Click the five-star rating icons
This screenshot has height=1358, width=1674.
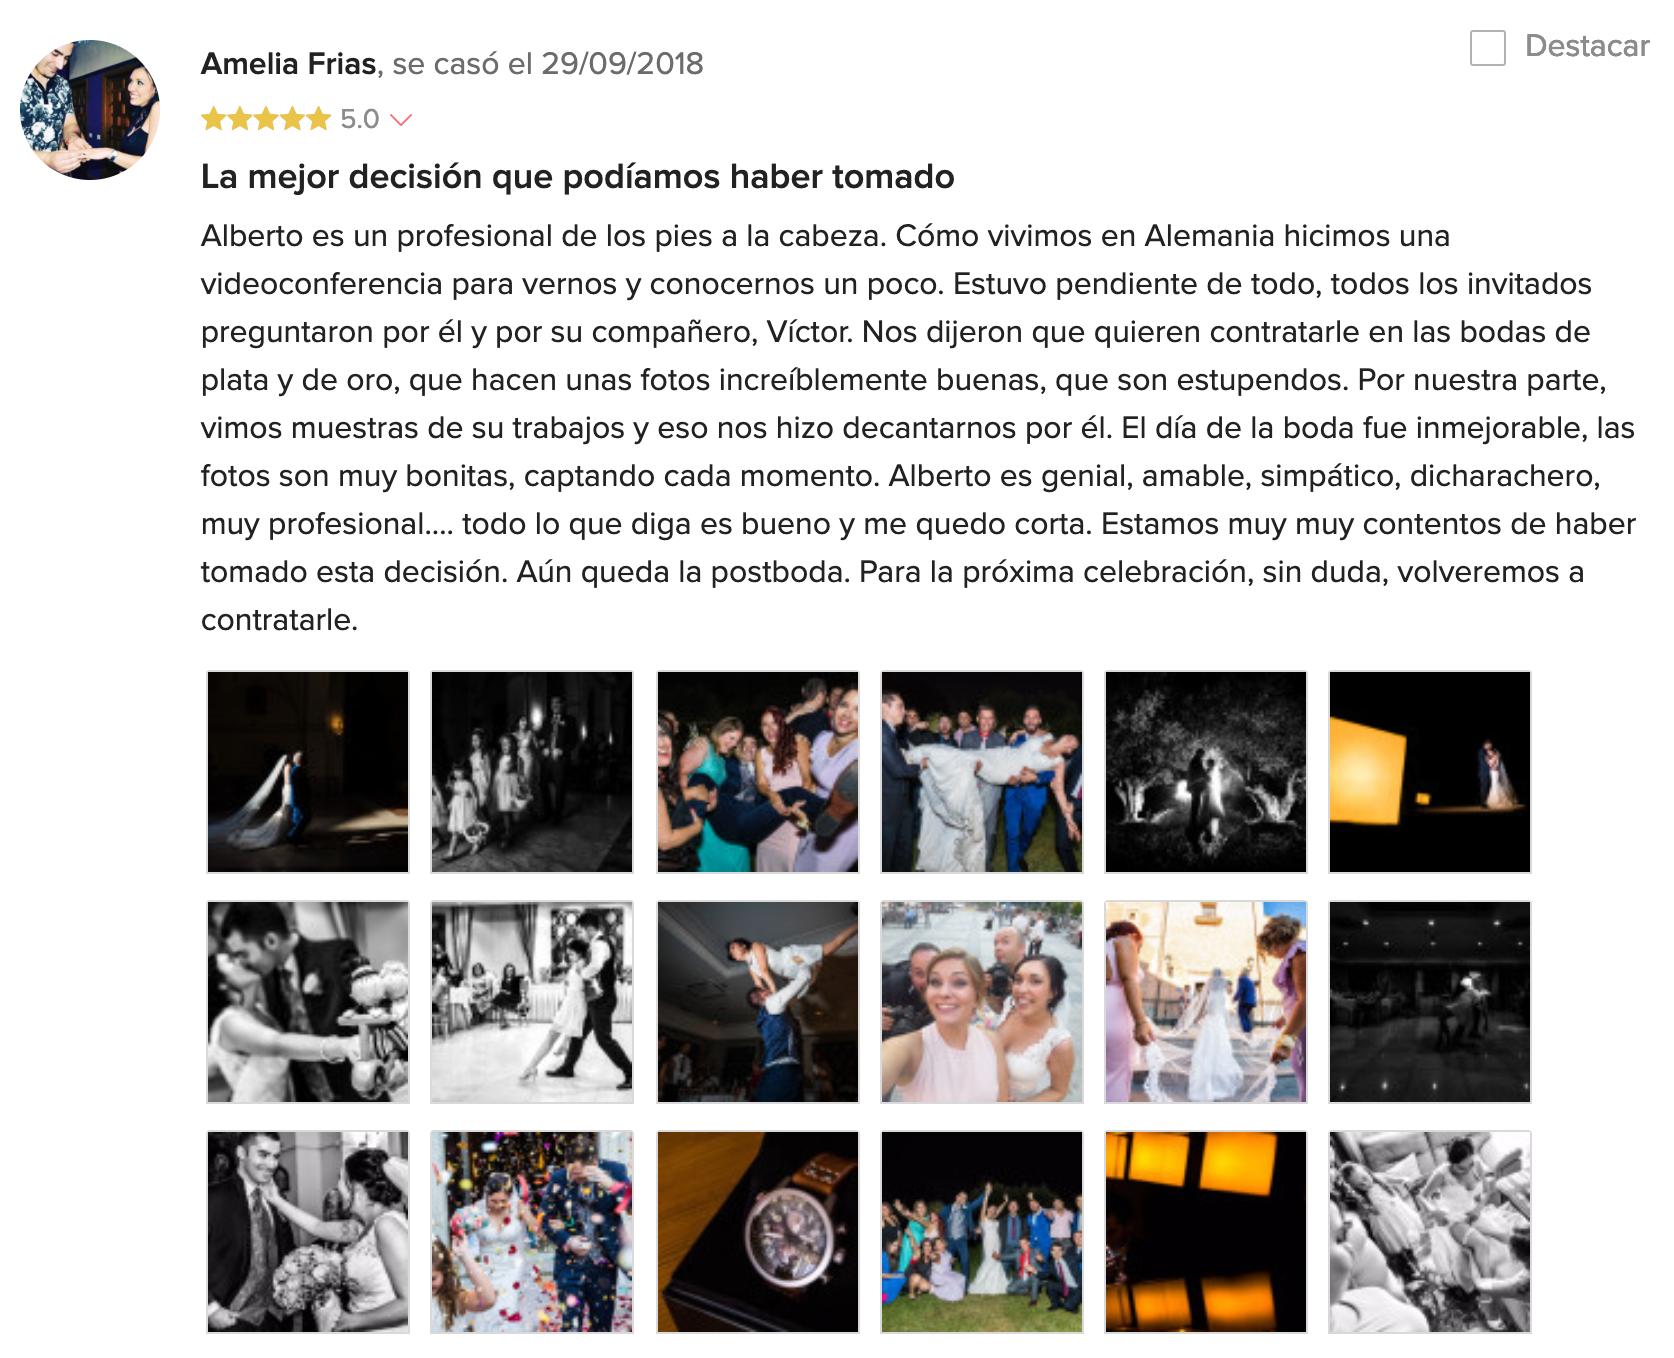coord(266,120)
